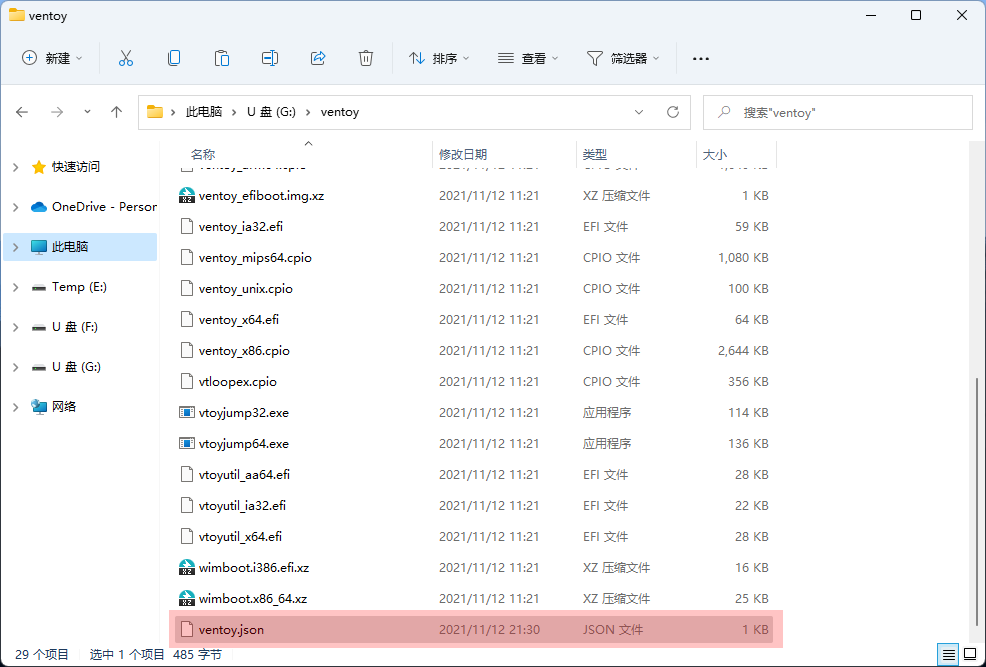Select Temp (E:) drive in sidebar
986x667 pixels.
80,287
